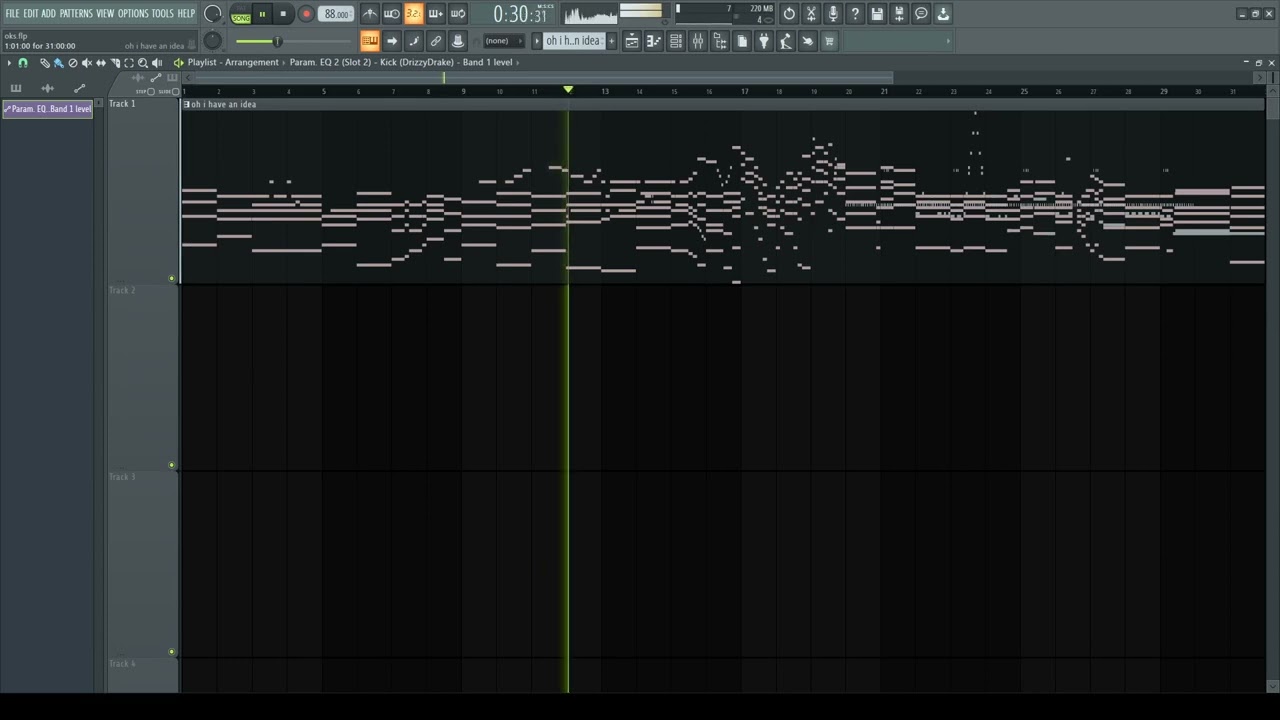The width and height of the screenshot is (1280, 720).
Task: Toggle note/clip grouping link icon
Action: [436, 41]
